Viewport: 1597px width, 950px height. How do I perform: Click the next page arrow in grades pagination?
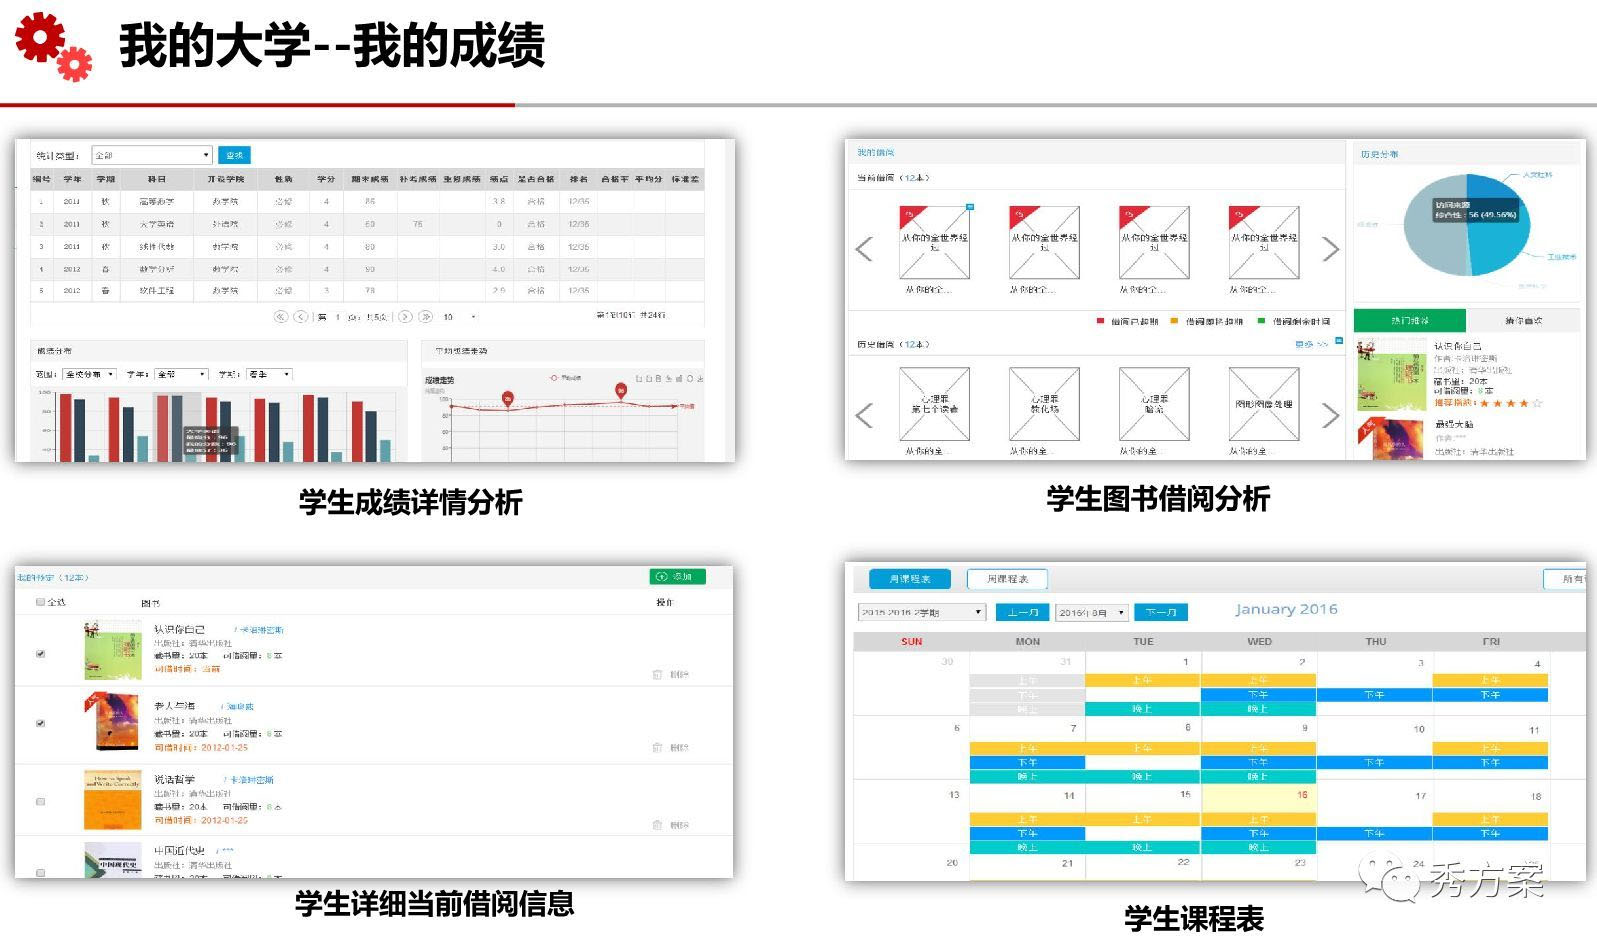click(405, 316)
